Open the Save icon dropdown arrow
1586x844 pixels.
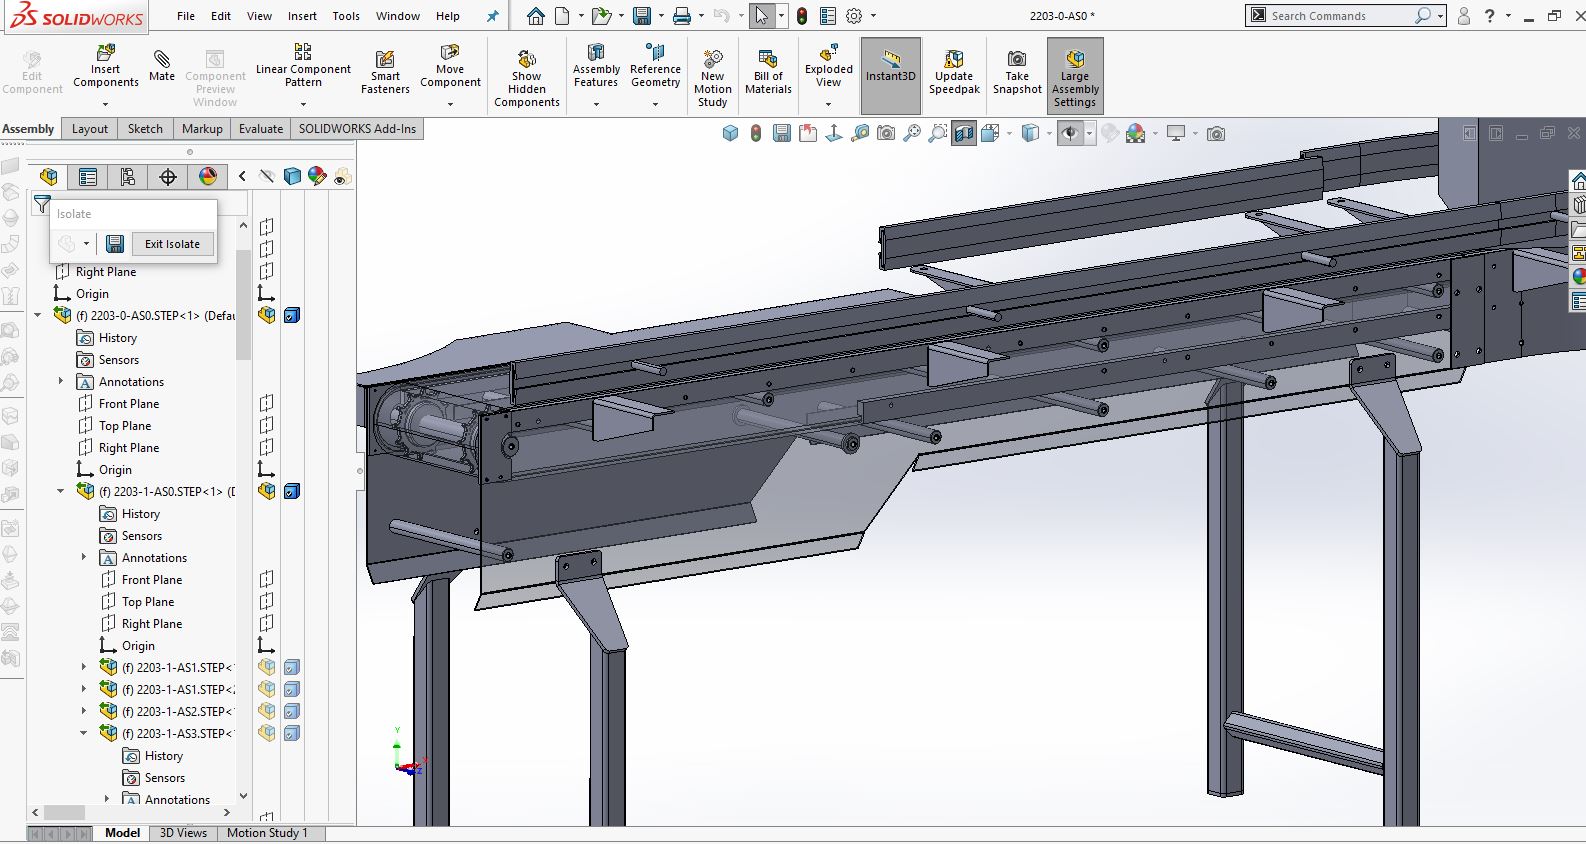[660, 16]
